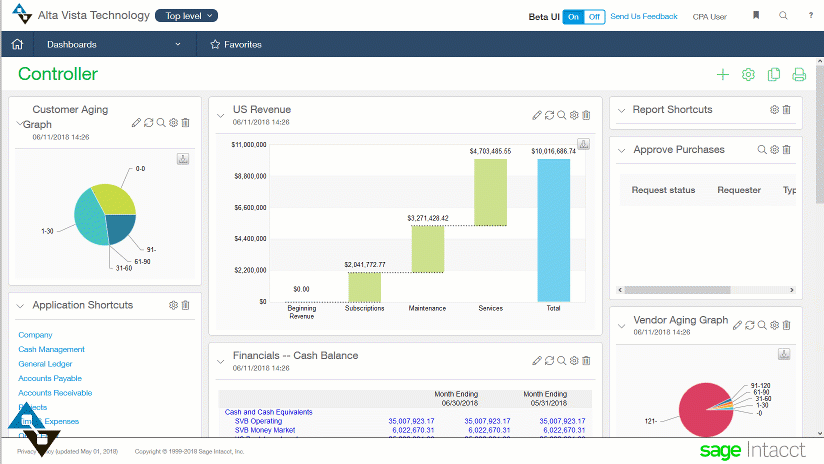The height and width of the screenshot is (464, 824).
Task: Add a new dashboard component with the plus icon
Action: tap(723, 75)
